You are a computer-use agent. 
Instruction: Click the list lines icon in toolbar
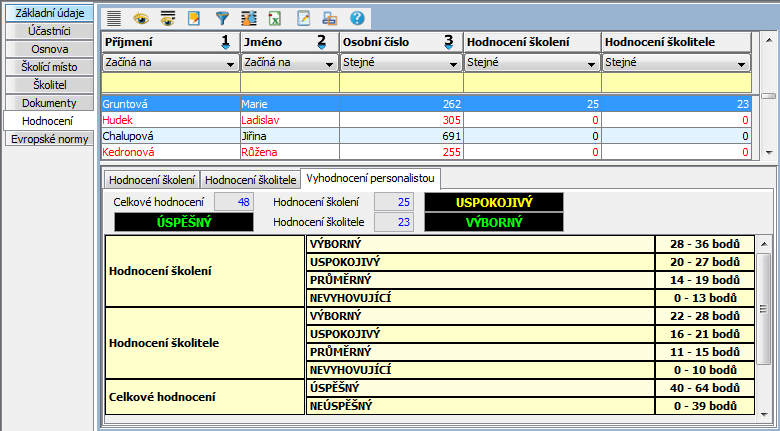[114, 18]
